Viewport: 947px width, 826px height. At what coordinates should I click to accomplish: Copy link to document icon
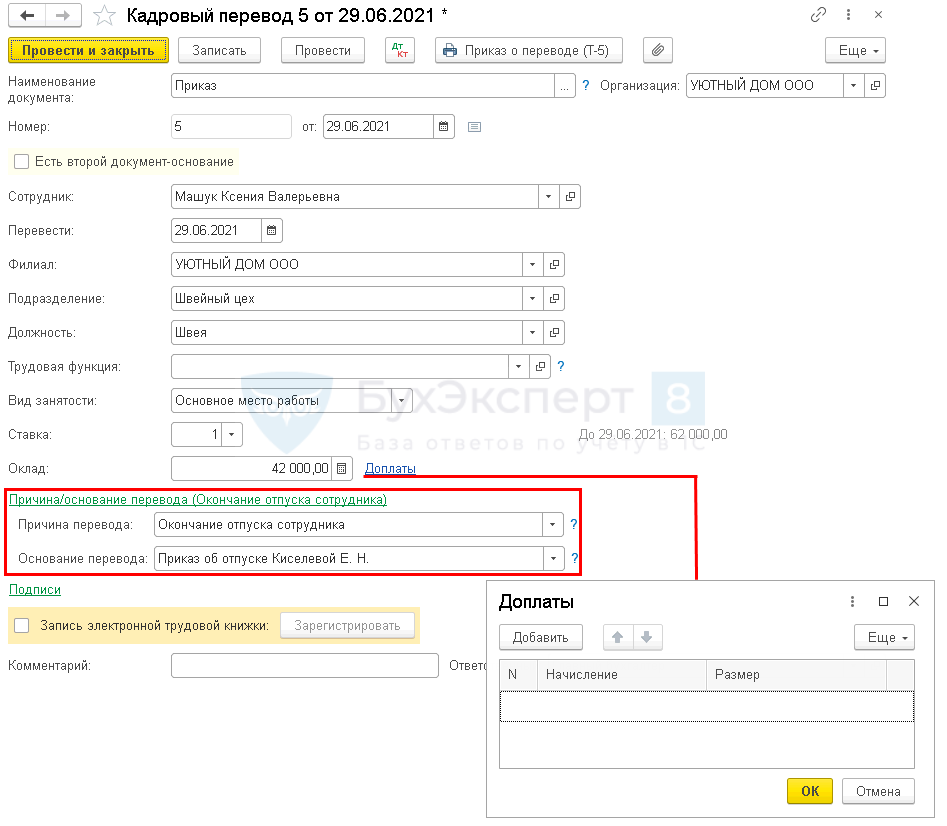[819, 15]
